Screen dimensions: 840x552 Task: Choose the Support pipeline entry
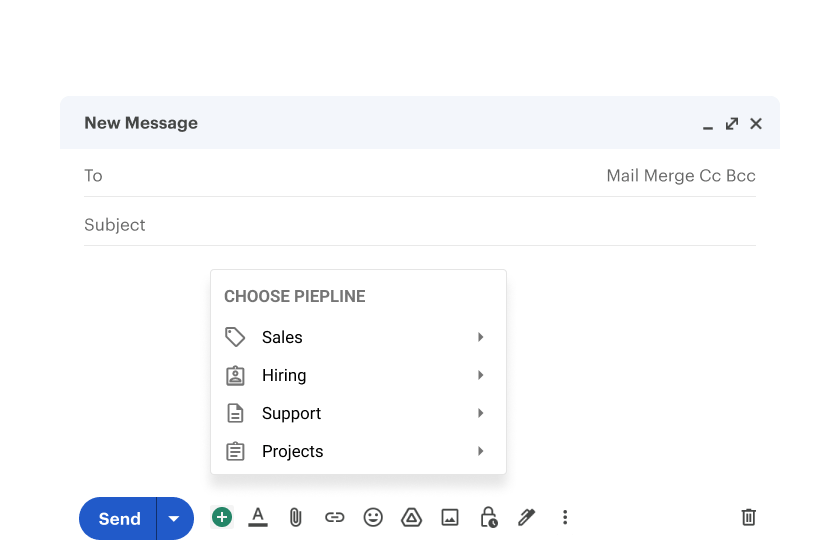358,413
